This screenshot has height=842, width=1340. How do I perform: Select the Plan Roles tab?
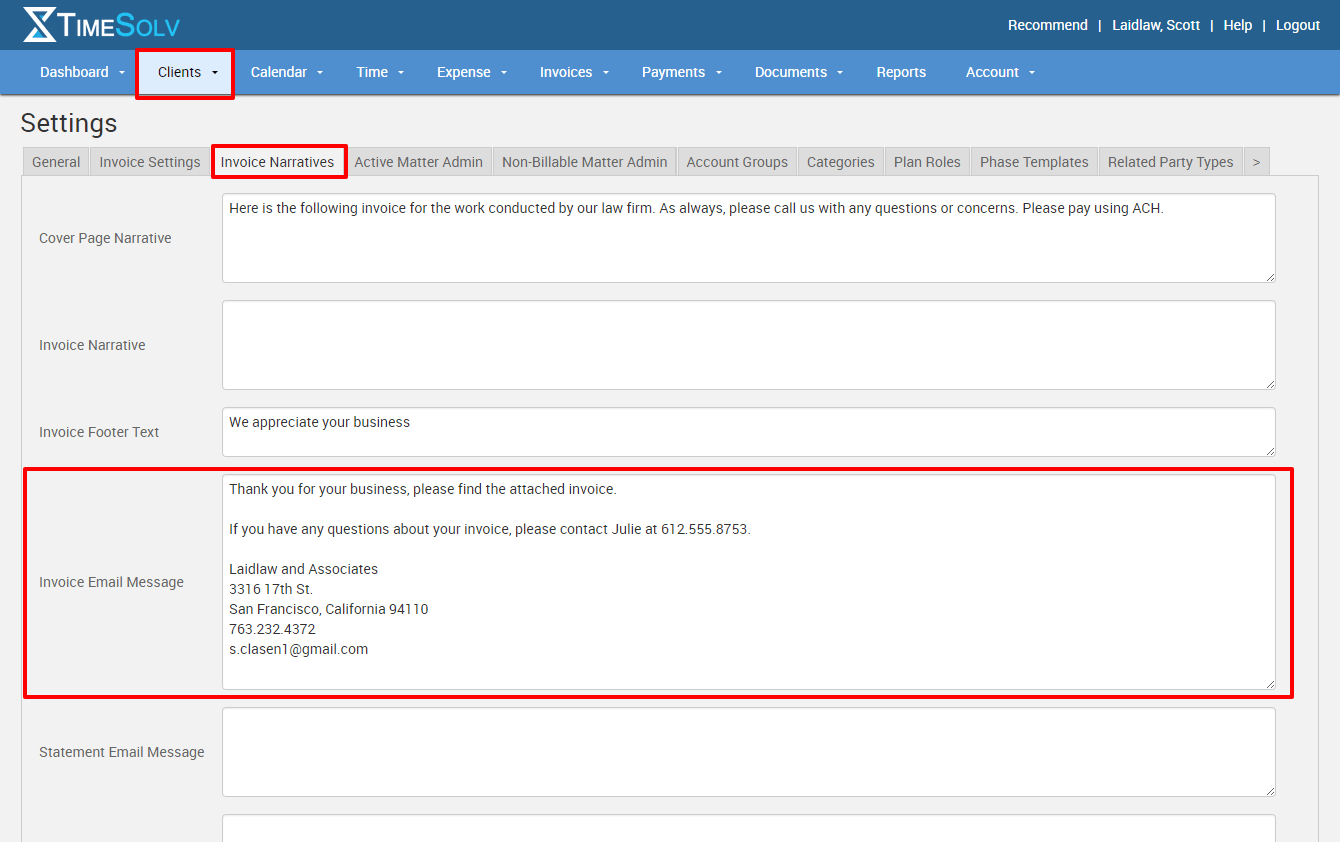point(926,161)
